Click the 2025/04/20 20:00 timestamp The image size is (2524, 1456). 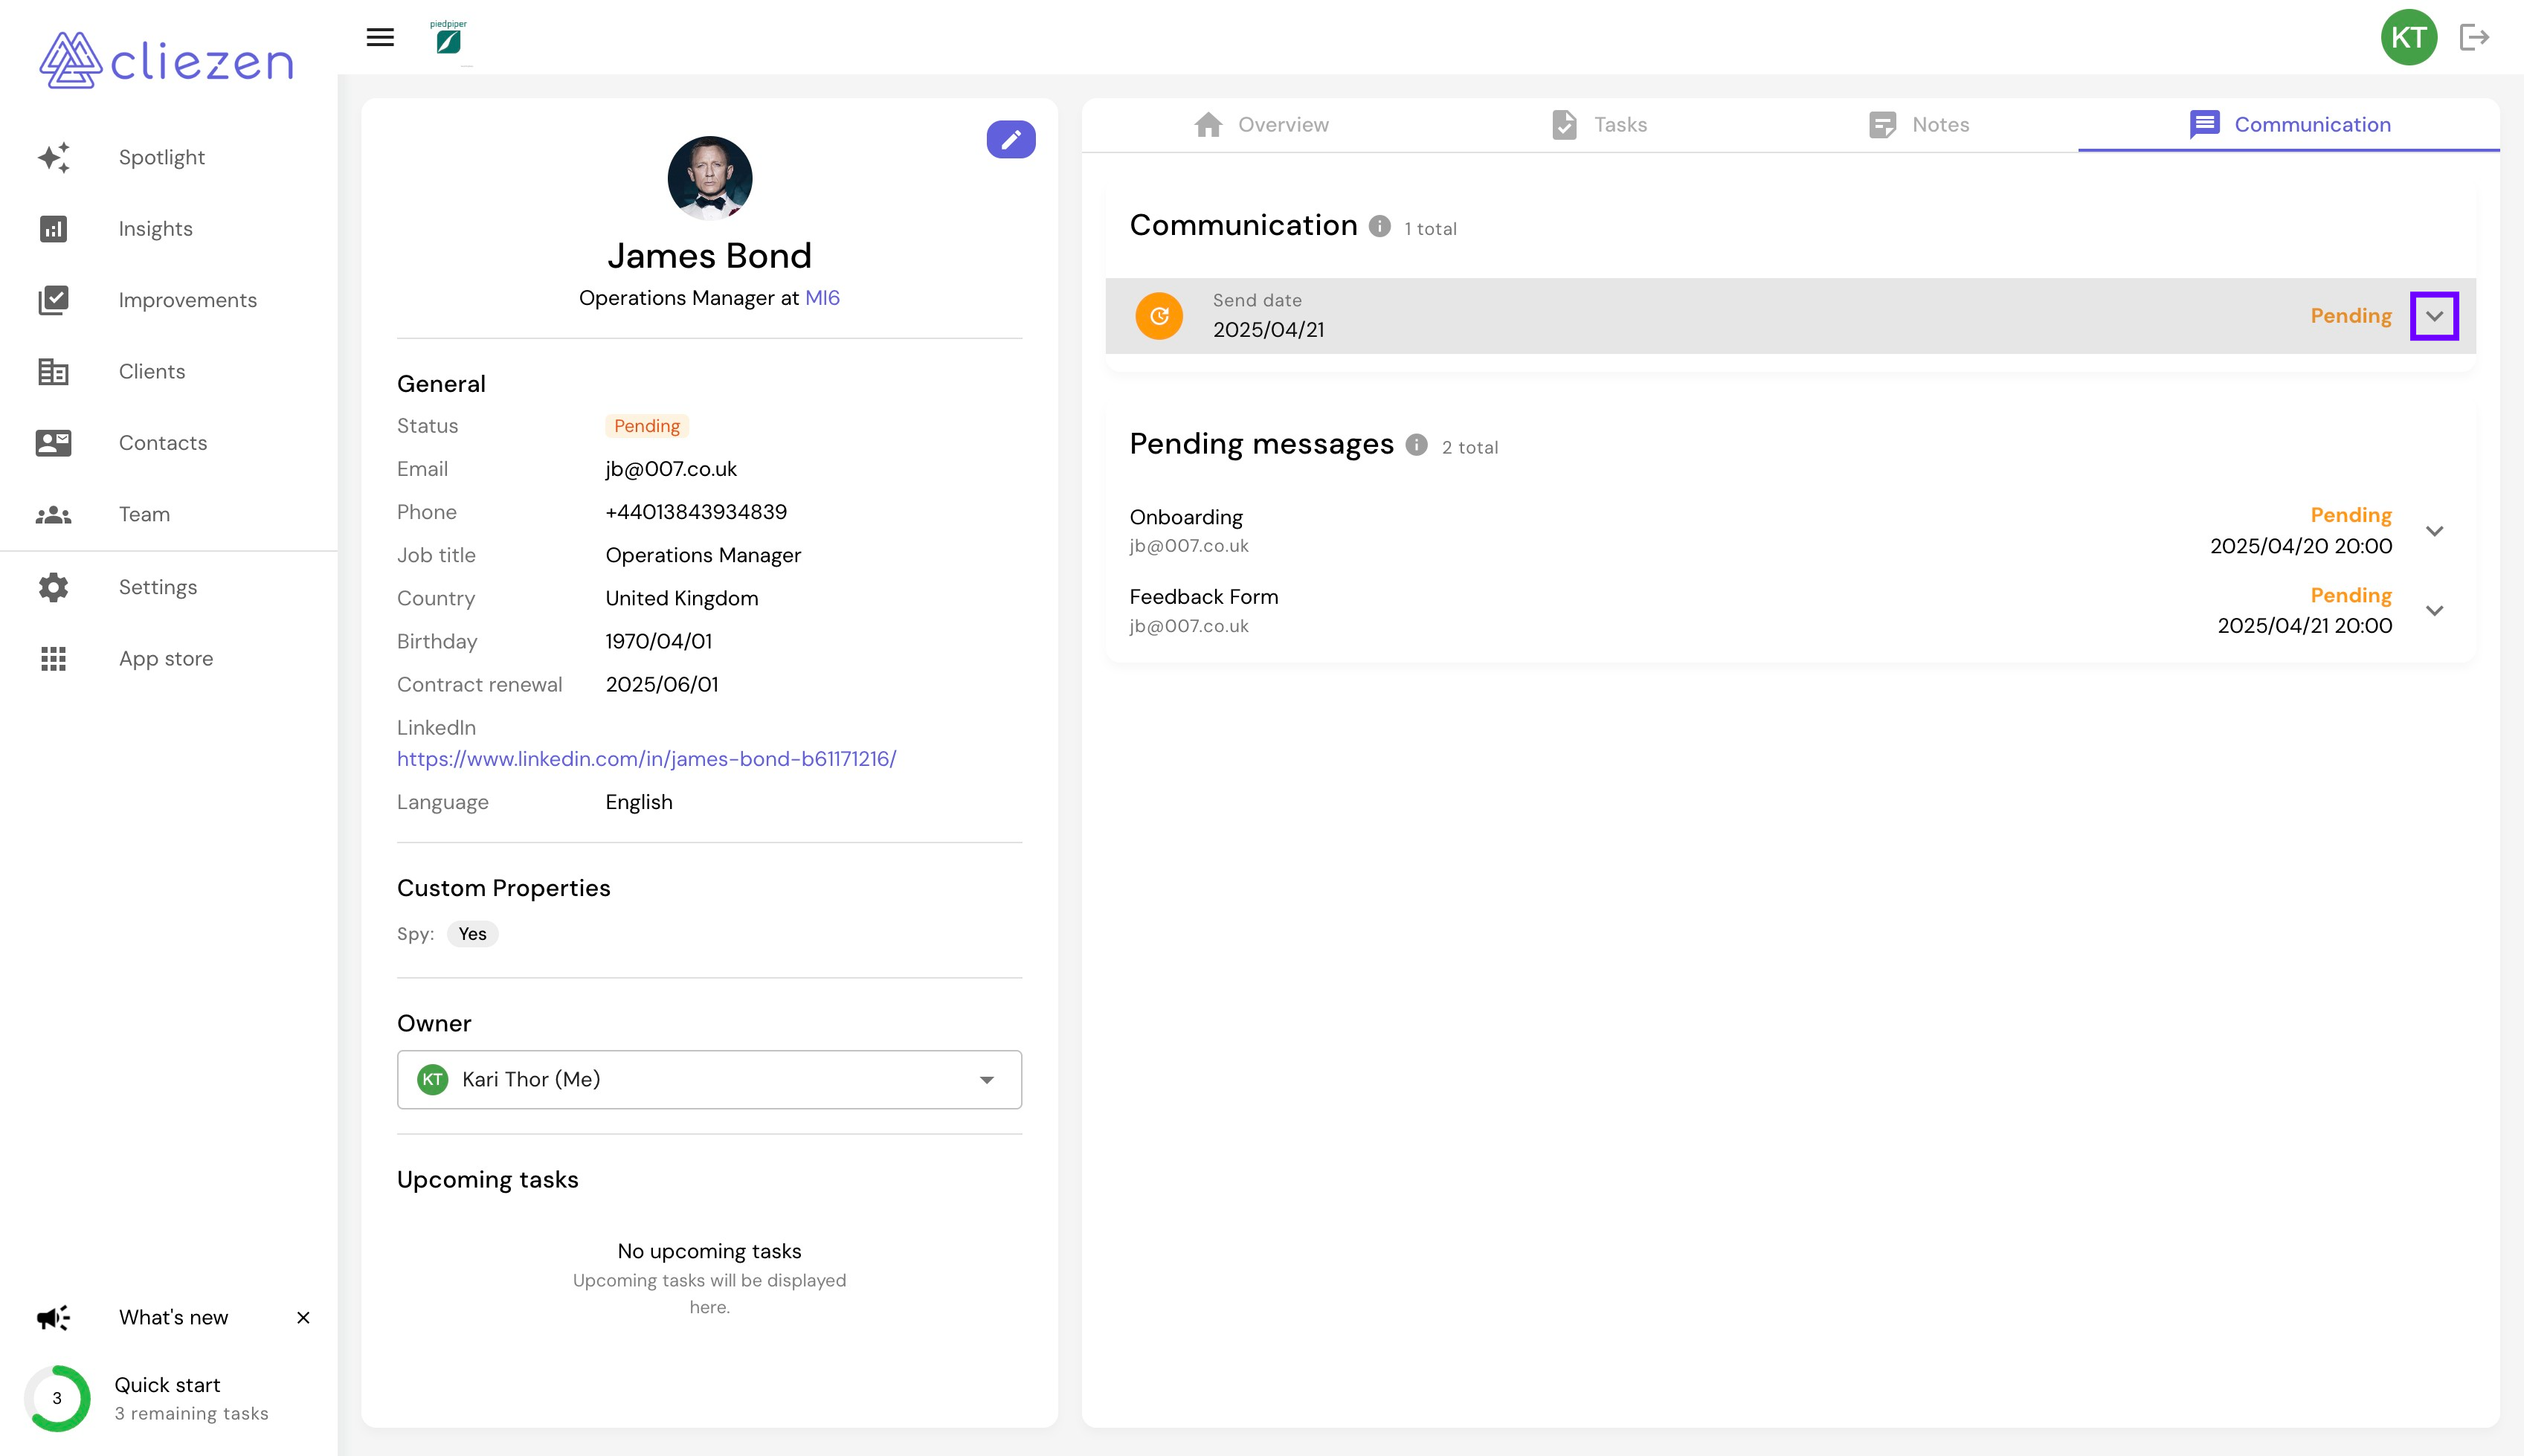point(2301,546)
